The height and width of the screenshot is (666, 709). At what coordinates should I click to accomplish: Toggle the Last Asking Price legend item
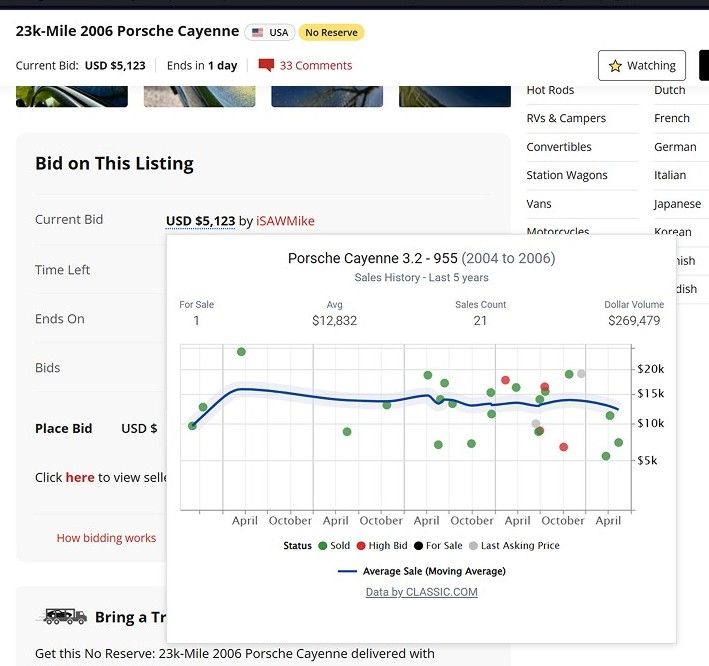[513, 546]
